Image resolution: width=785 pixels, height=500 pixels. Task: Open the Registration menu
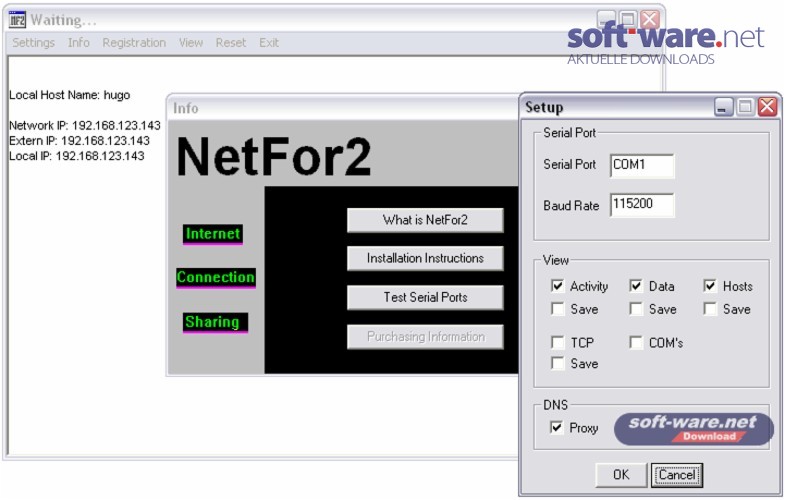[x=134, y=43]
